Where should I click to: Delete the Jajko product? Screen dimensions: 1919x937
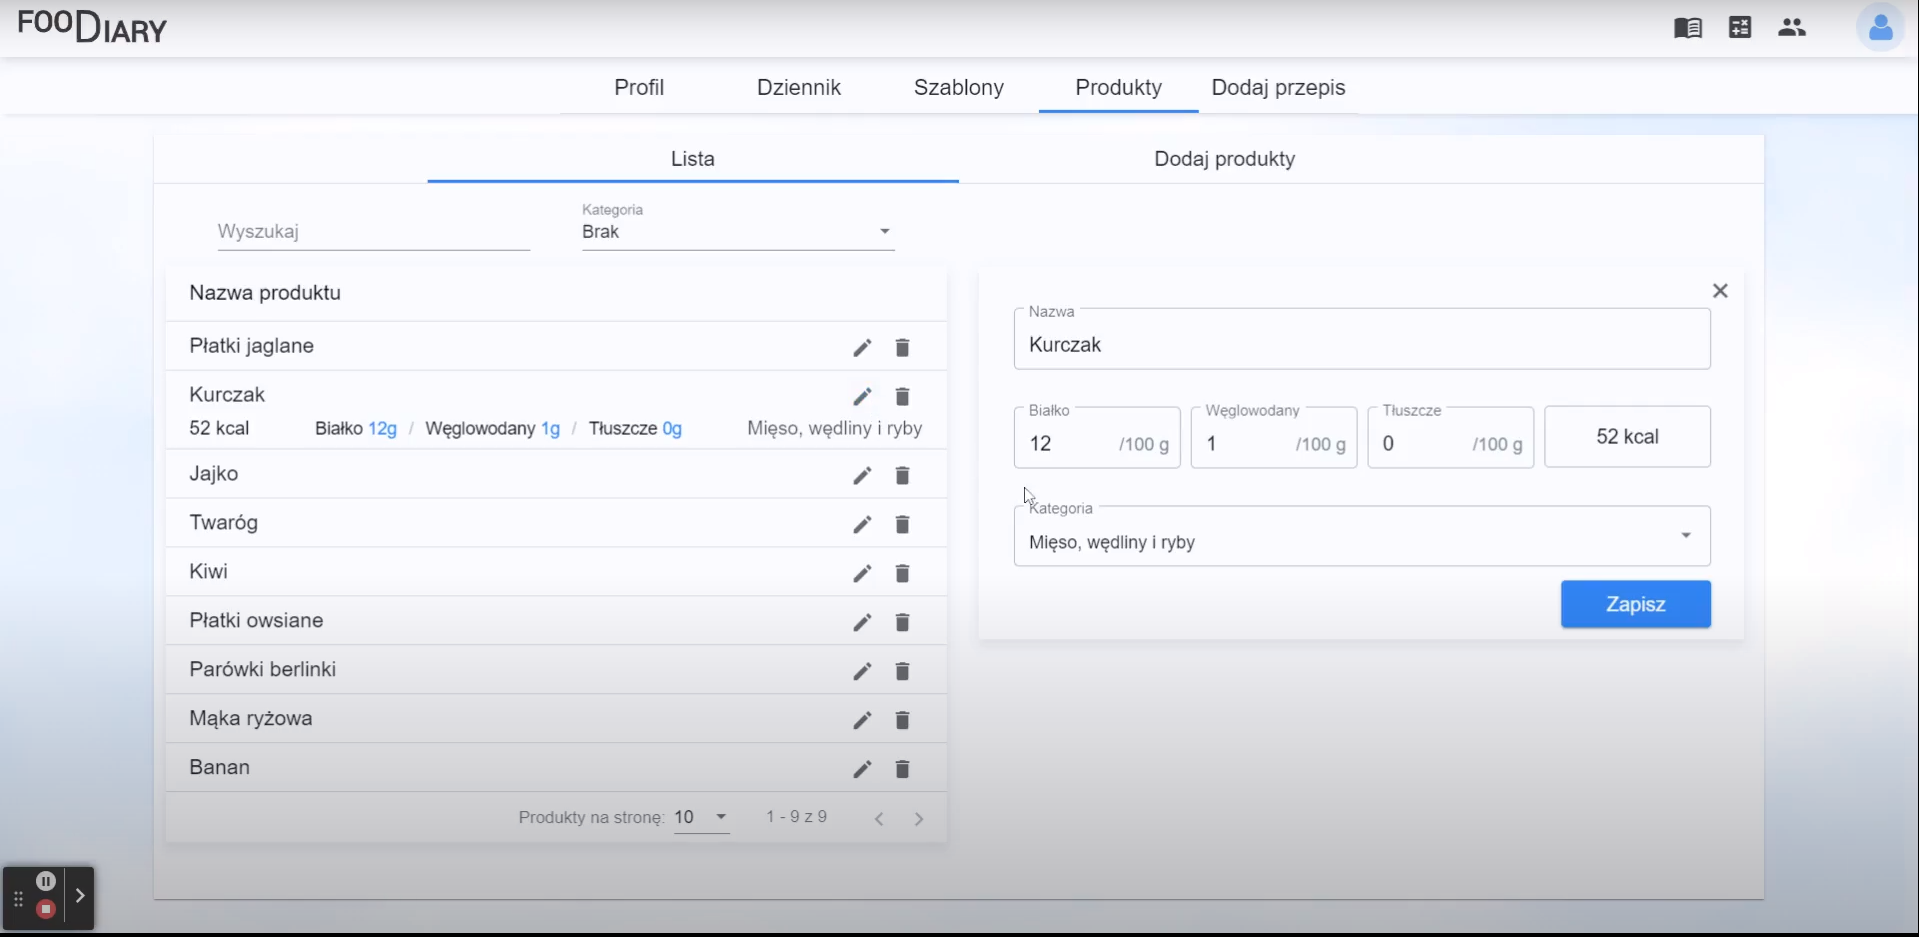click(x=902, y=475)
